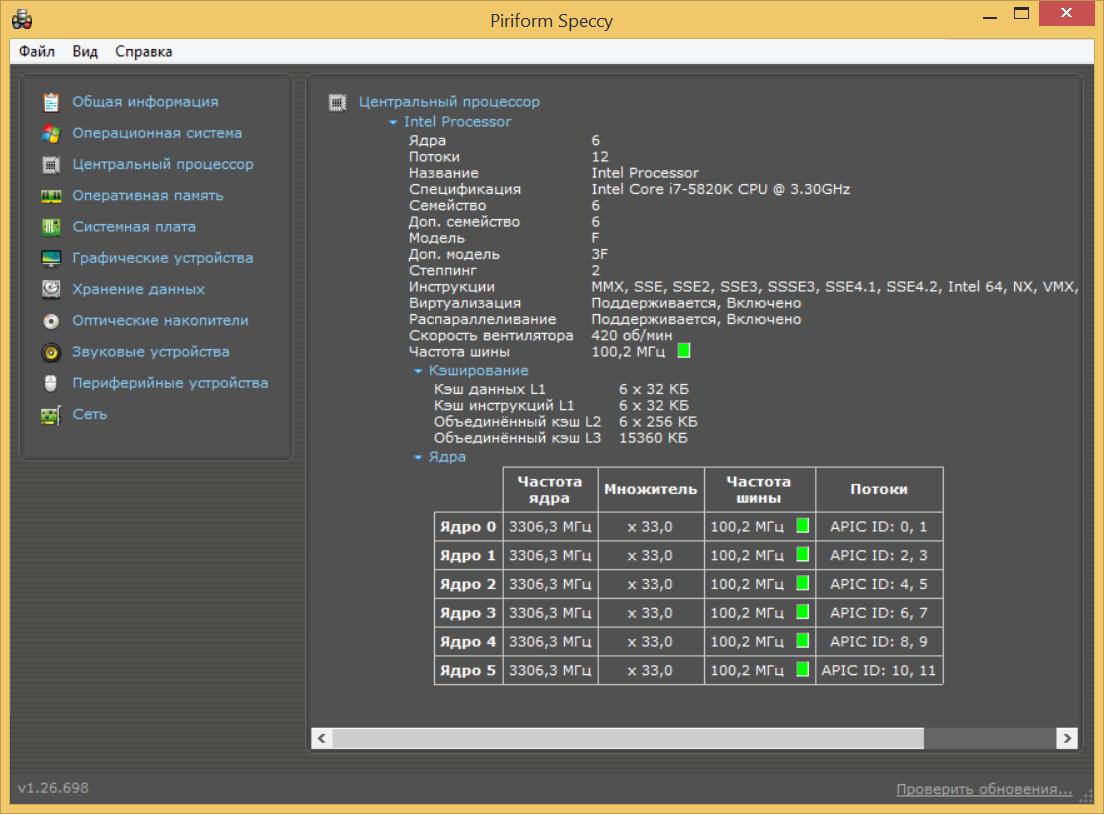Open the Файл menu
This screenshot has width=1104, height=814.
[x=37, y=51]
